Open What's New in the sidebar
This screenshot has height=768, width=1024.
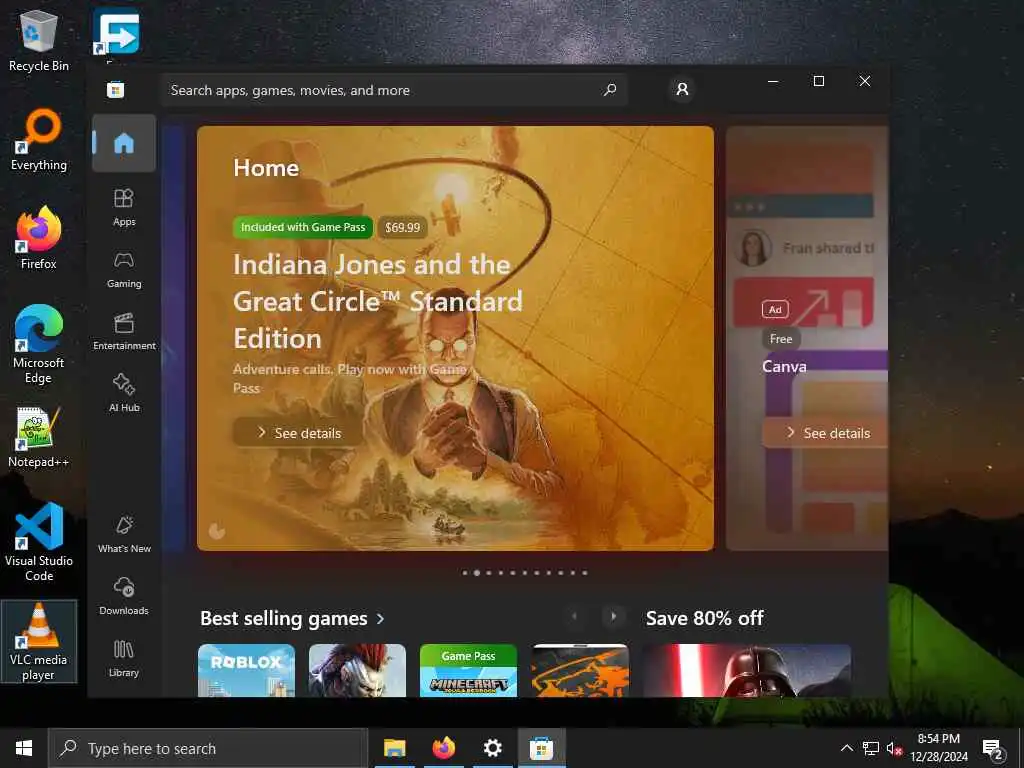124,535
